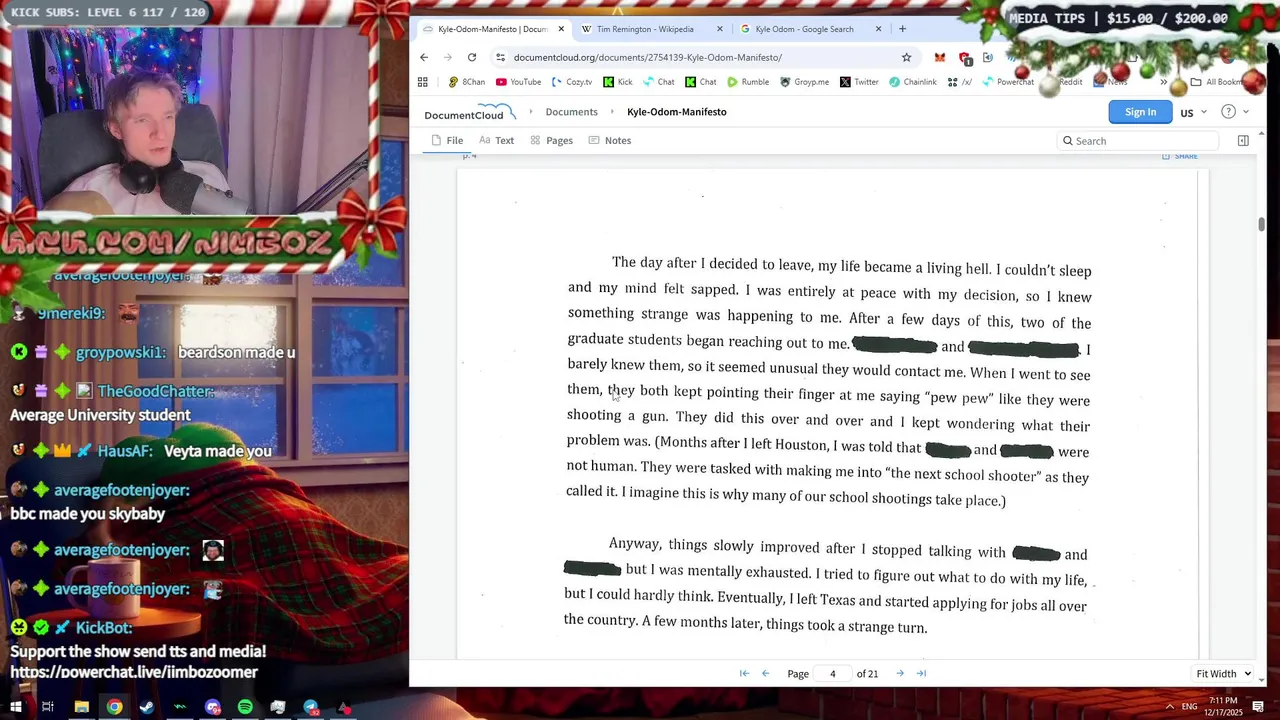Open Windows Task View from the taskbar
Screen dimensions: 1280x720
(x=48, y=707)
